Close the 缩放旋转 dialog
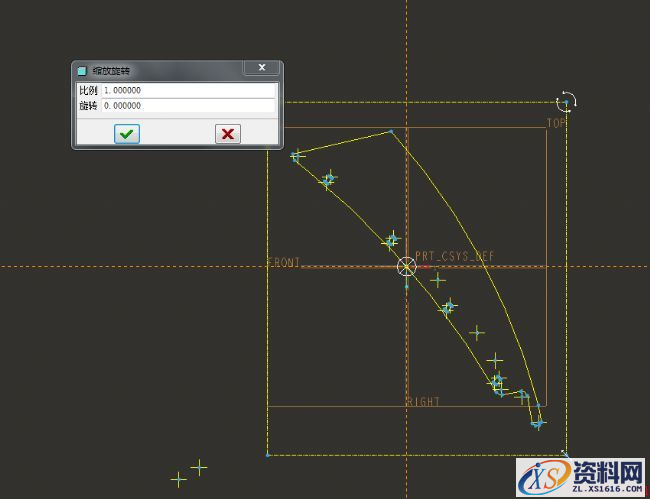The width and height of the screenshot is (650, 499). [x=261, y=68]
